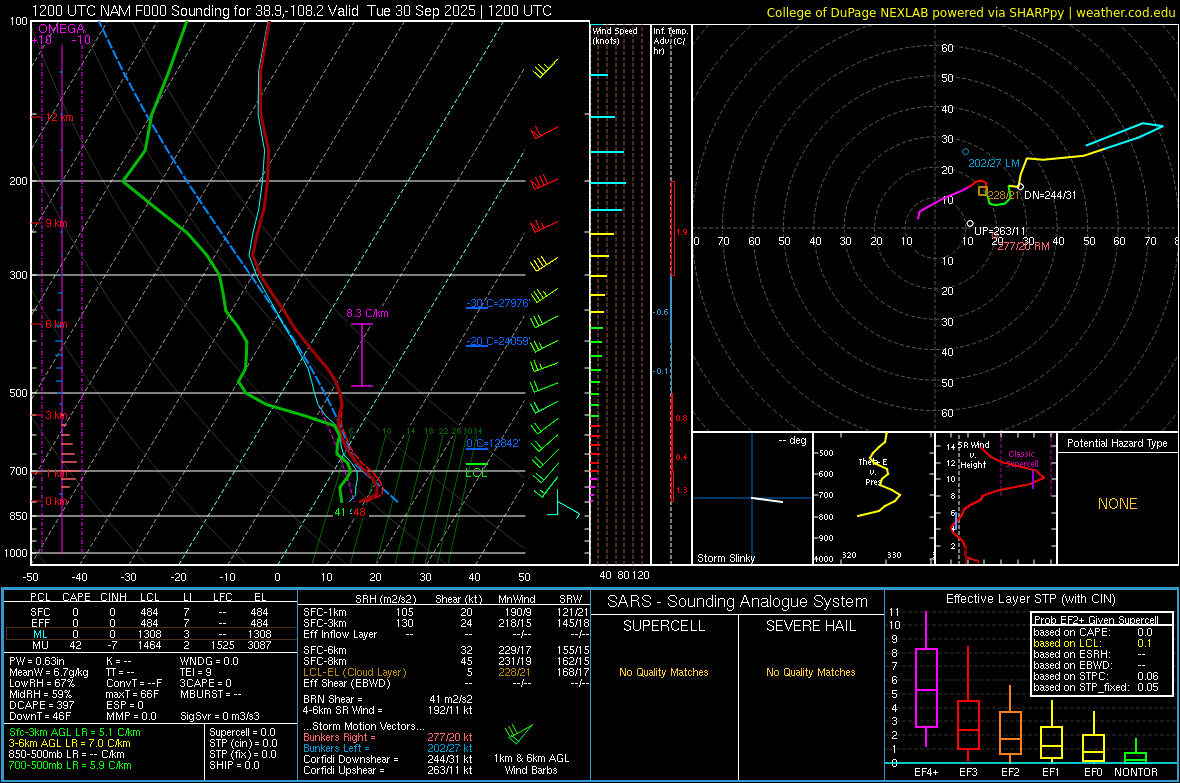
Task: Click the yellow based on LCL row
Action: pyautogui.click(x=1093, y=643)
